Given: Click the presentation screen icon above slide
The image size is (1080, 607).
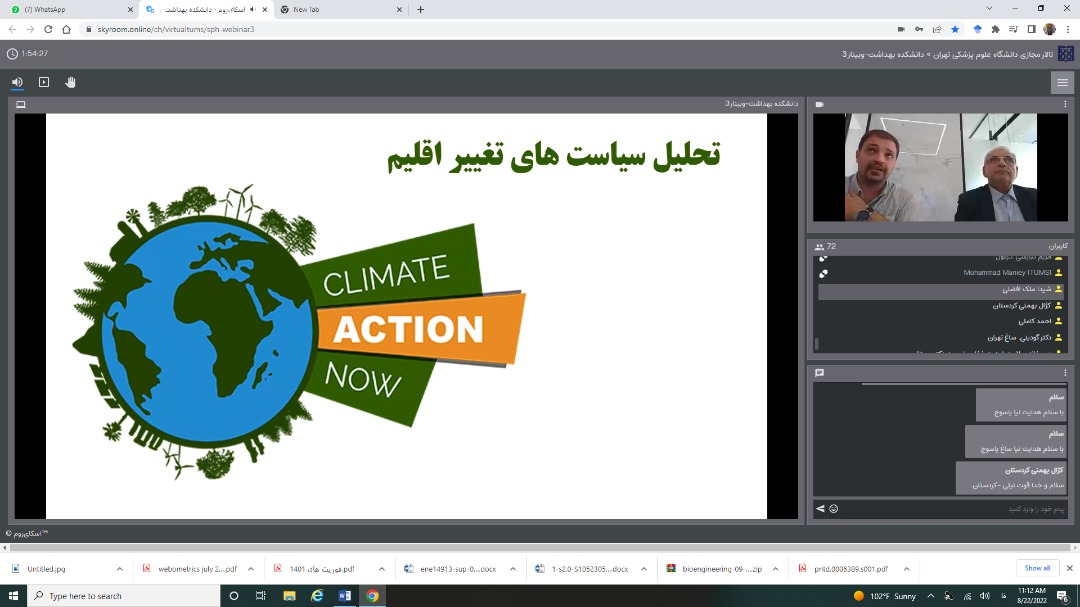Looking at the screenshot, I should point(21,104).
